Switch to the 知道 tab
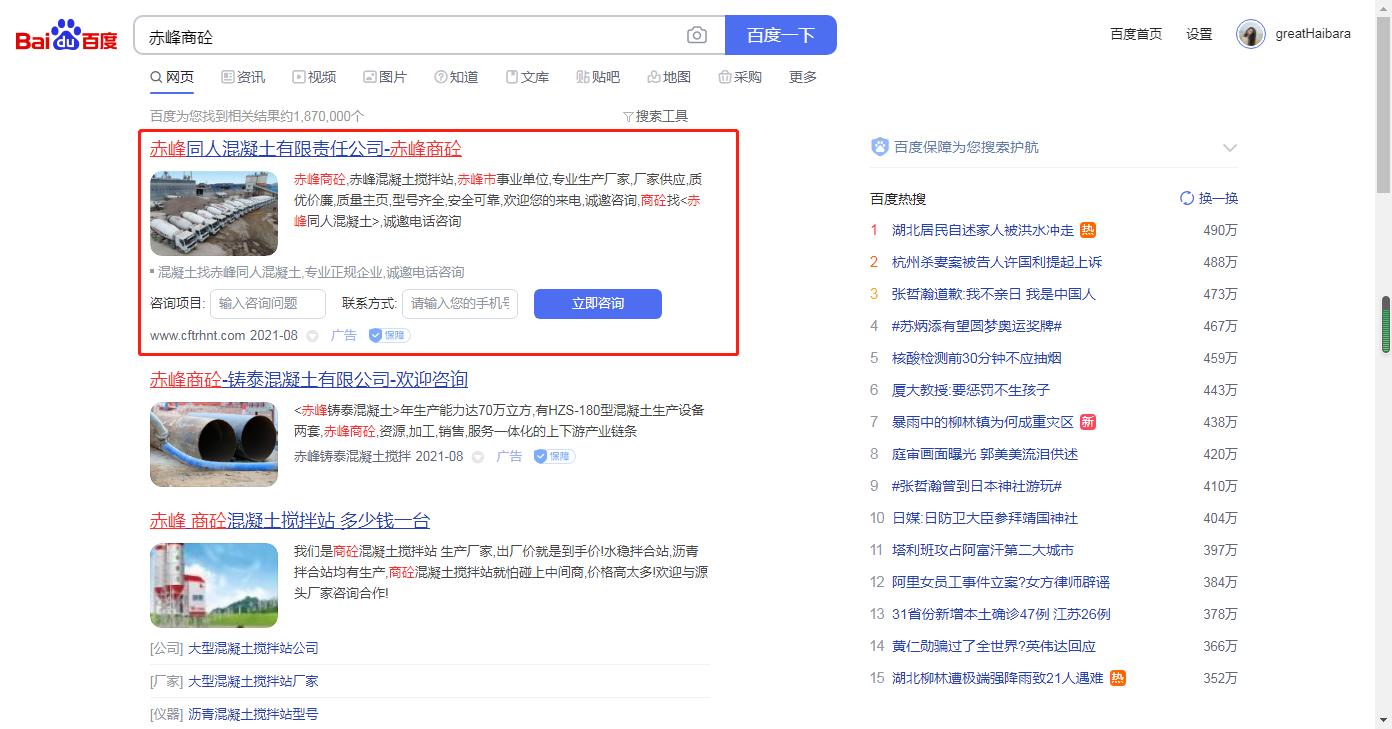The height and width of the screenshot is (729, 1392). click(x=456, y=77)
